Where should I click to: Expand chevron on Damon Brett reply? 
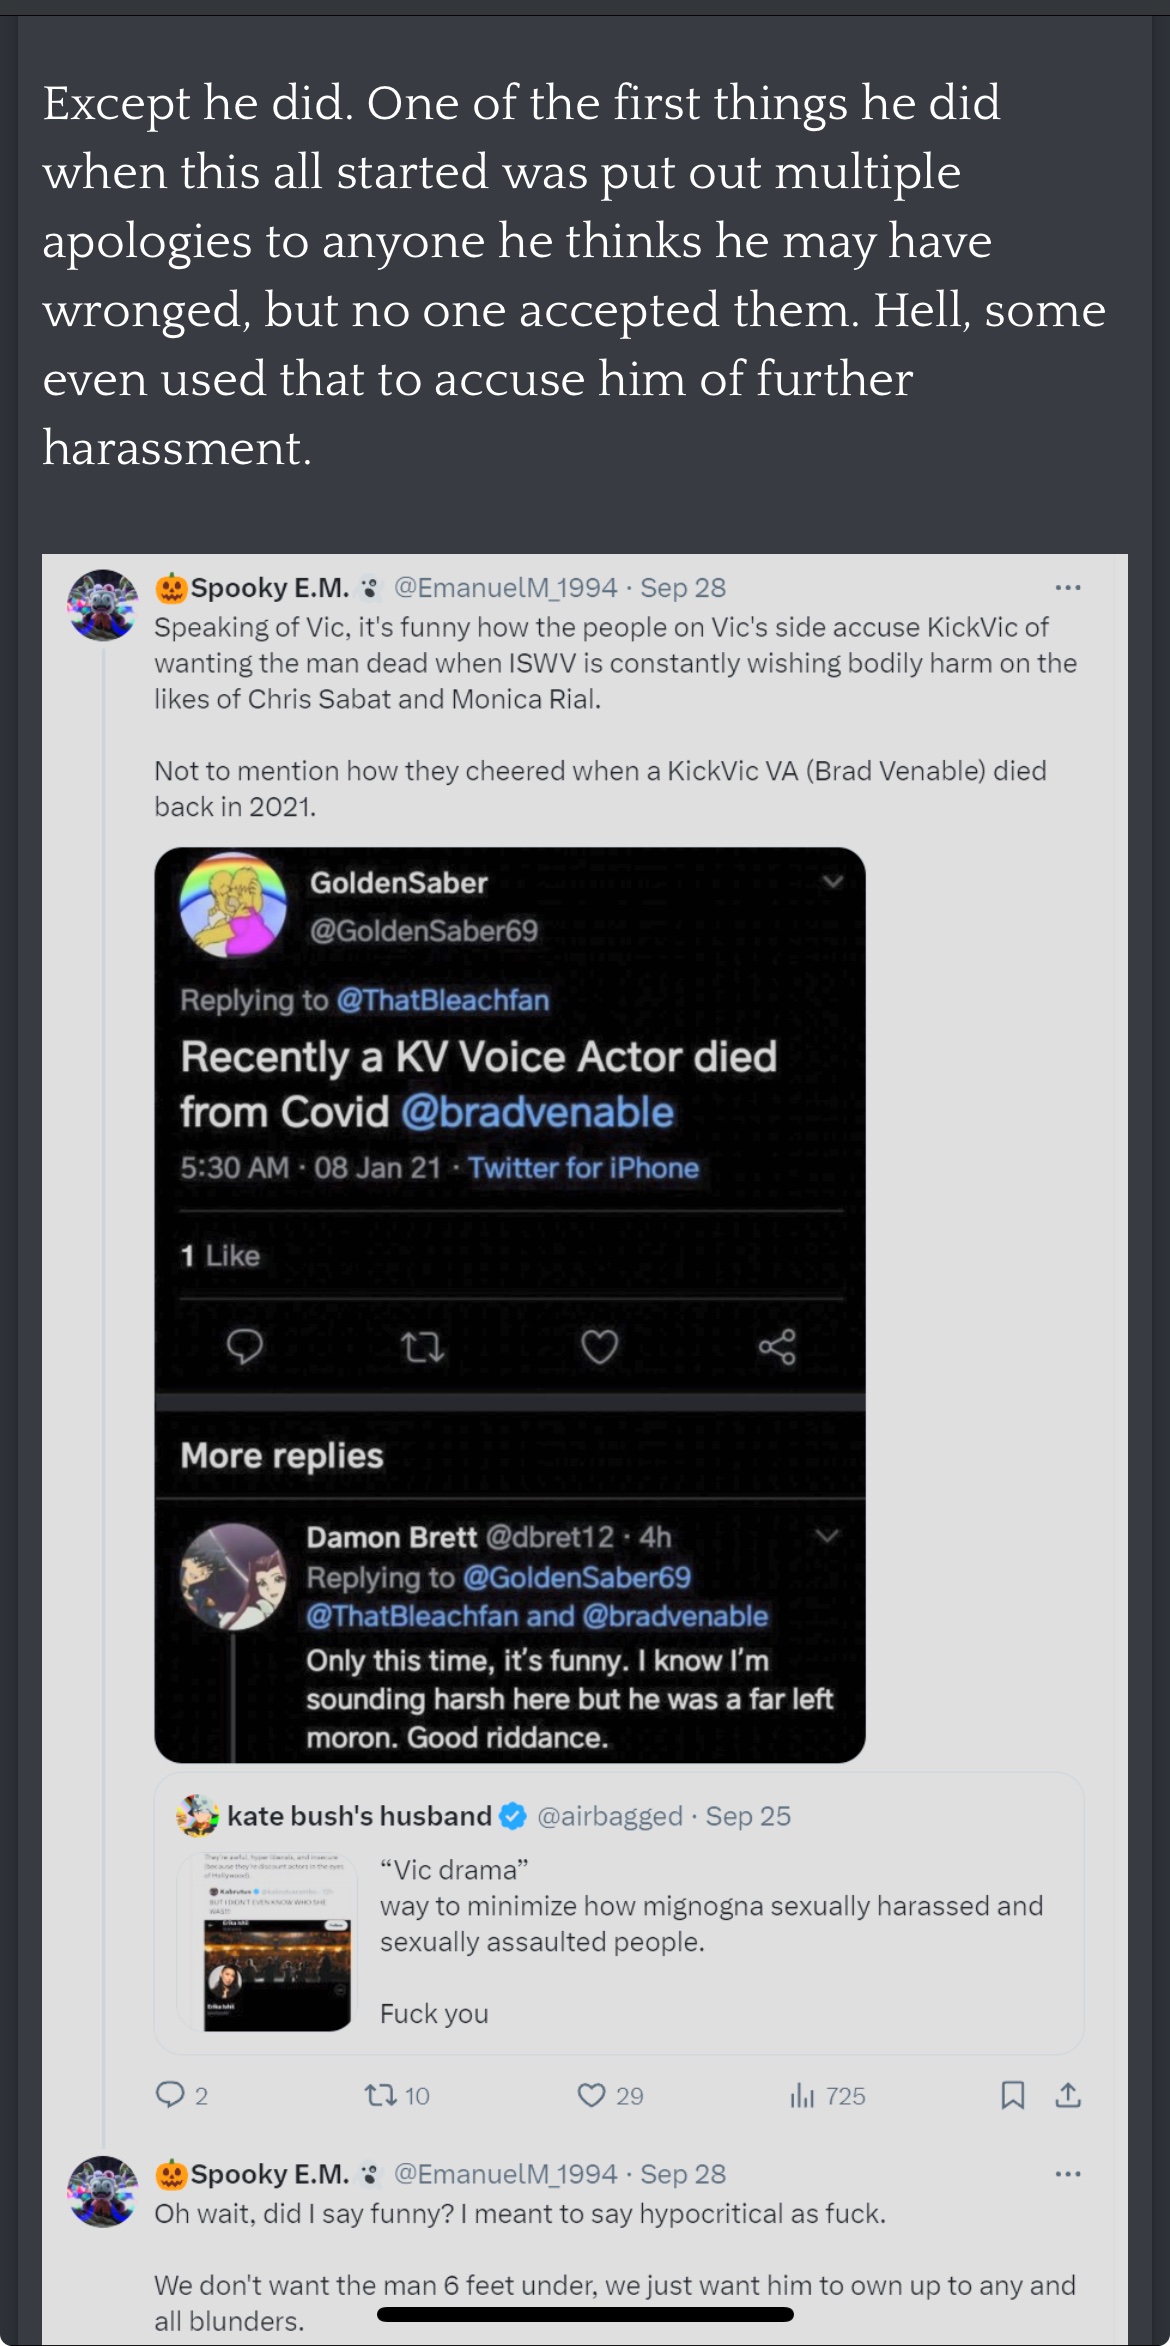827,1535
